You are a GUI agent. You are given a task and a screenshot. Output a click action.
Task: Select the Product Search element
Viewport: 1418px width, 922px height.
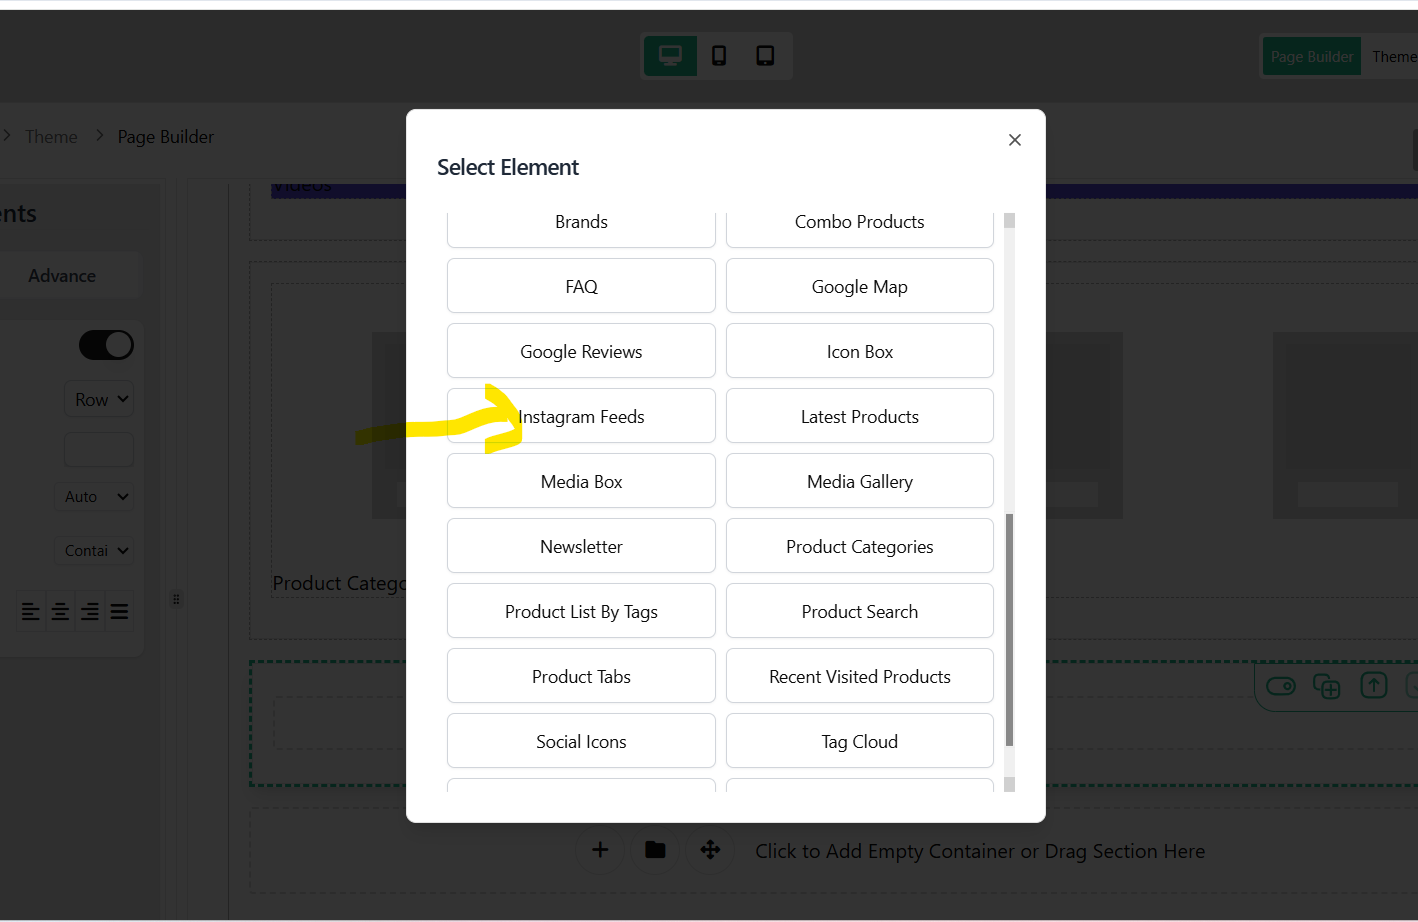tap(860, 611)
